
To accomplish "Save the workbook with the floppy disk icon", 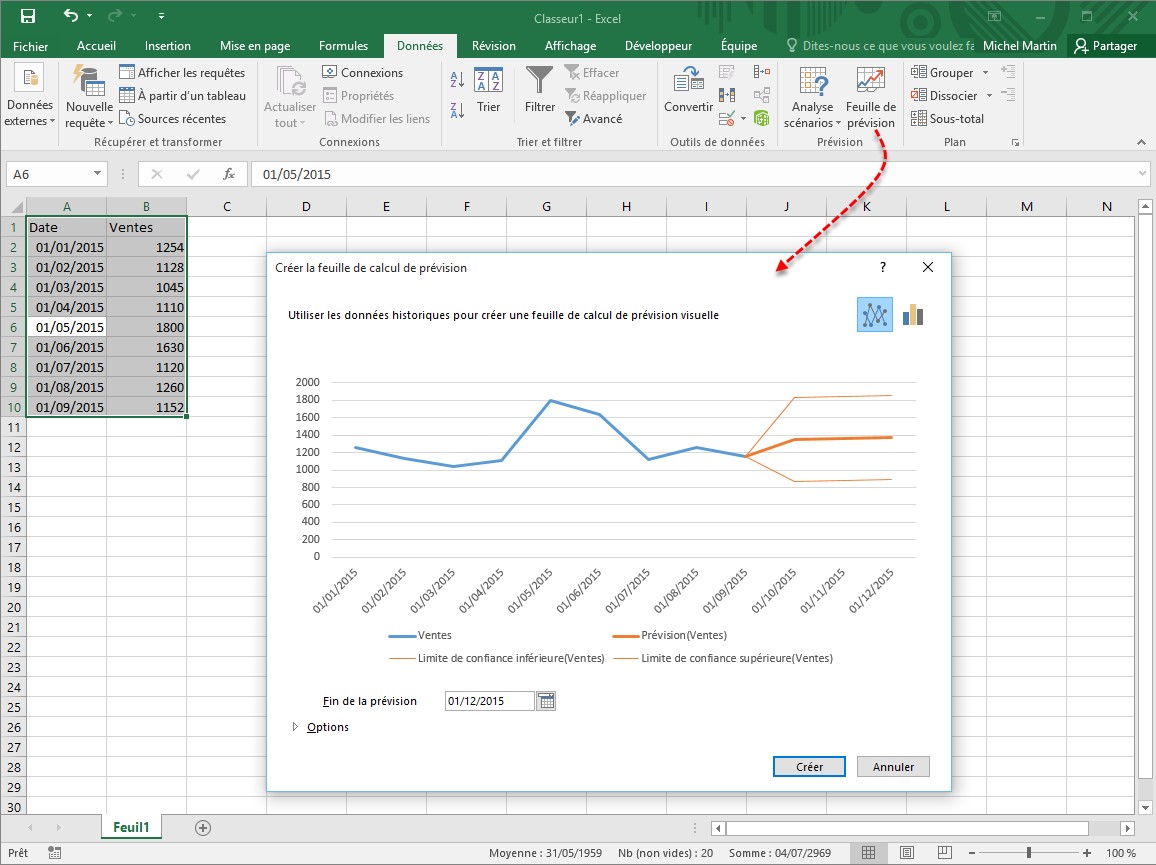I will point(28,16).
